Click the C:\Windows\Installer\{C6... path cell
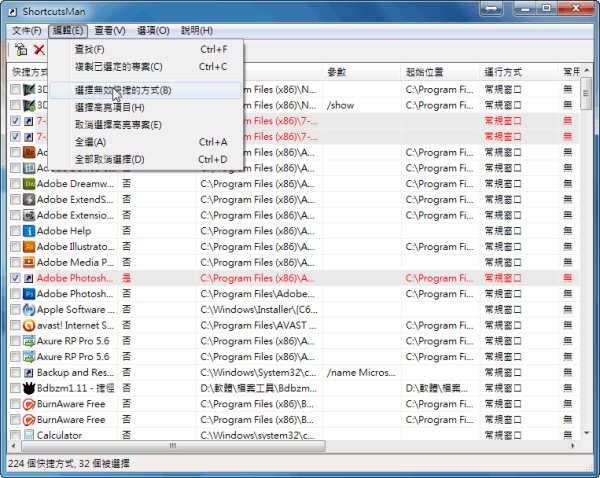 click(259, 310)
